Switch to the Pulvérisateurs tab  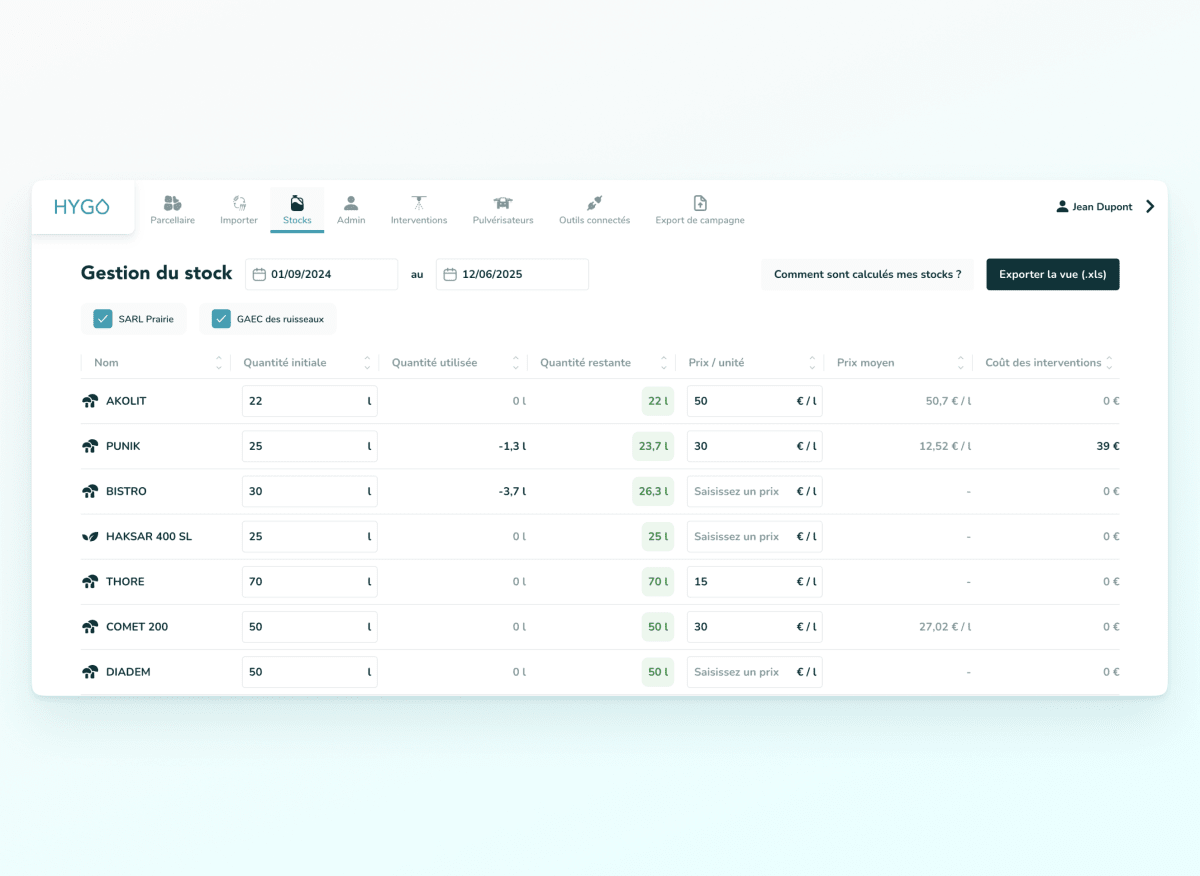pyautogui.click(x=503, y=210)
